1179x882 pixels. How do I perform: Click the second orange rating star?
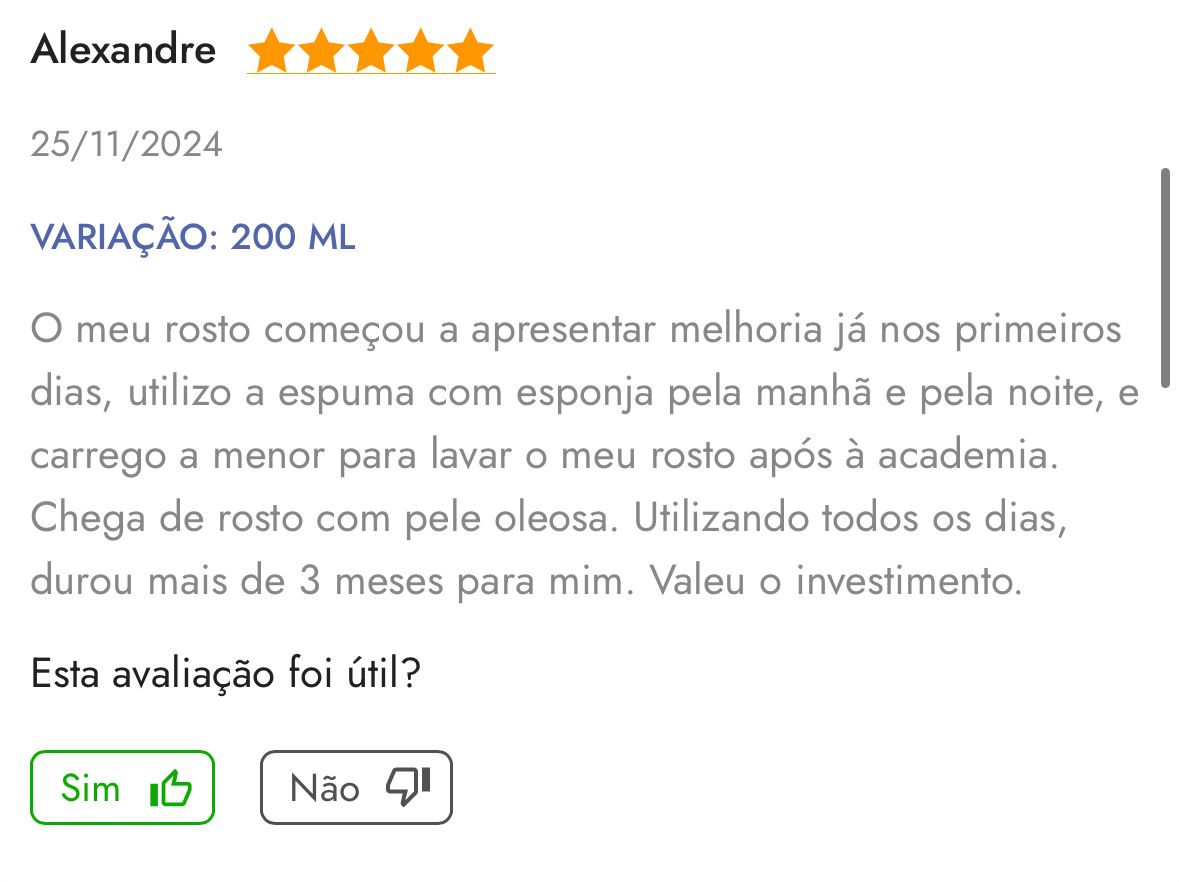320,52
